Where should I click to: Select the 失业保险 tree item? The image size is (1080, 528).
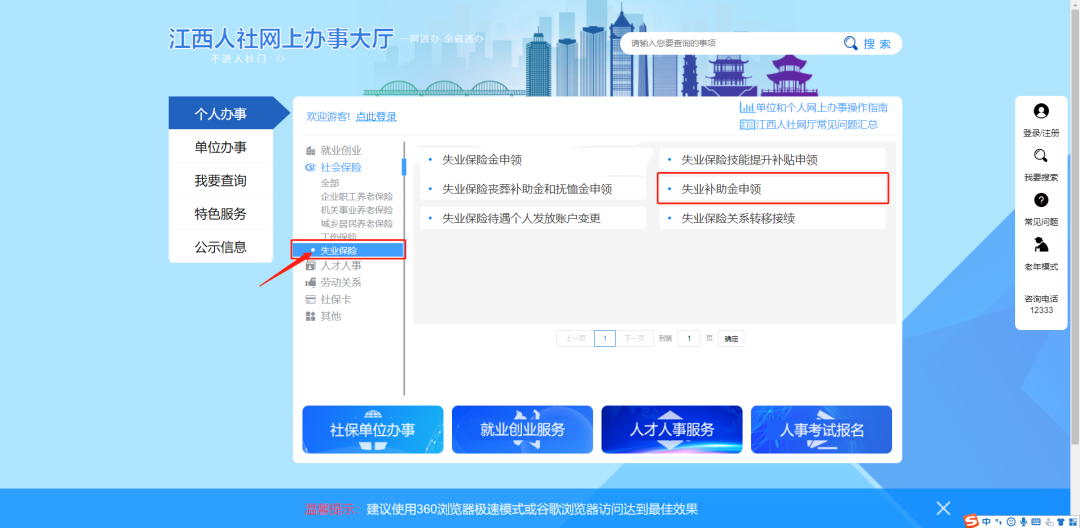point(339,250)
